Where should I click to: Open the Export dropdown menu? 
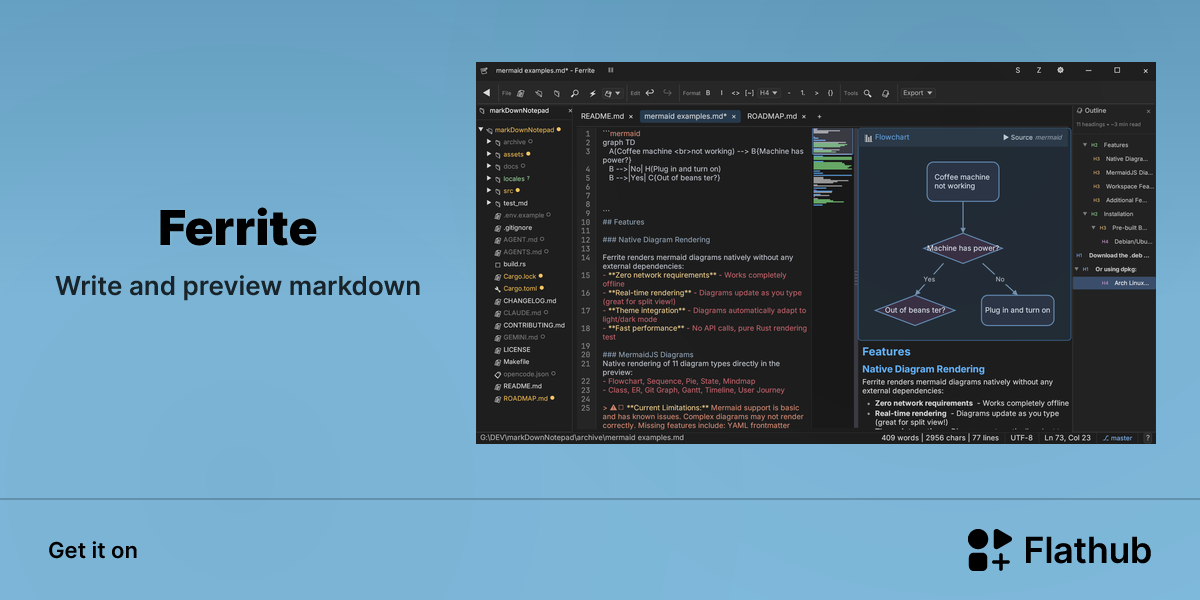[917, 93]
